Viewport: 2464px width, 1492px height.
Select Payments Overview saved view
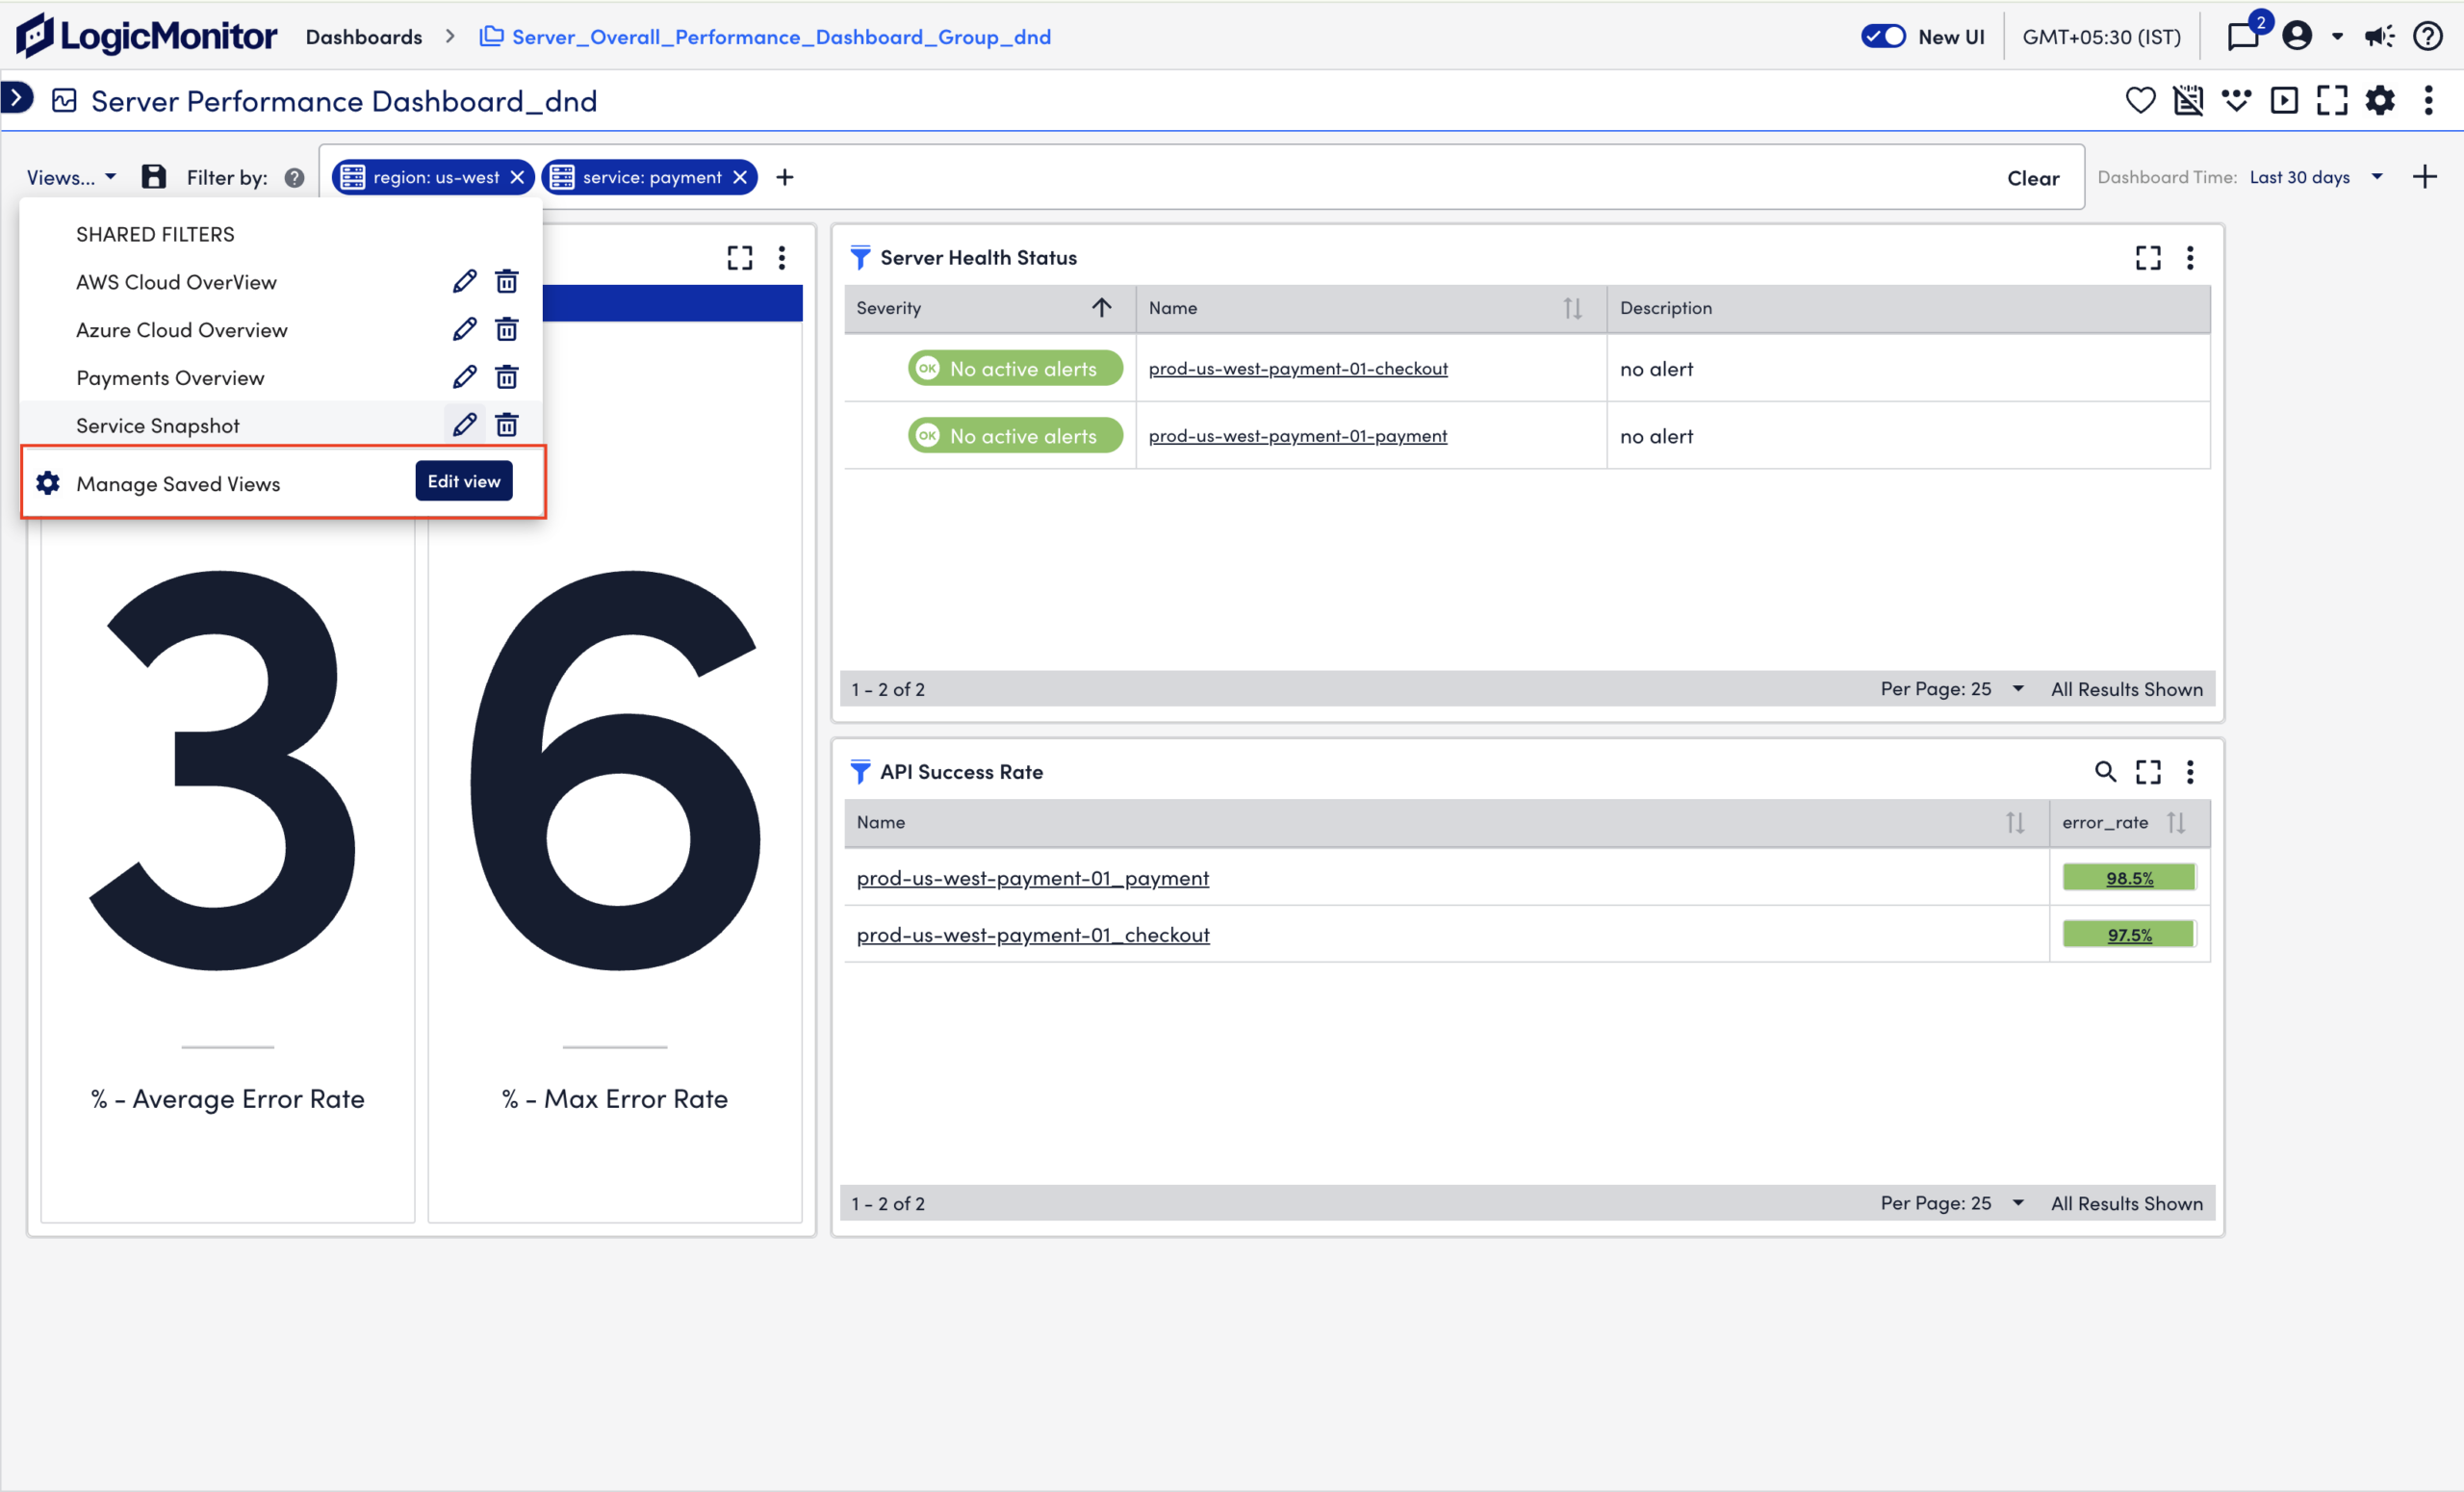pos(170,378)
